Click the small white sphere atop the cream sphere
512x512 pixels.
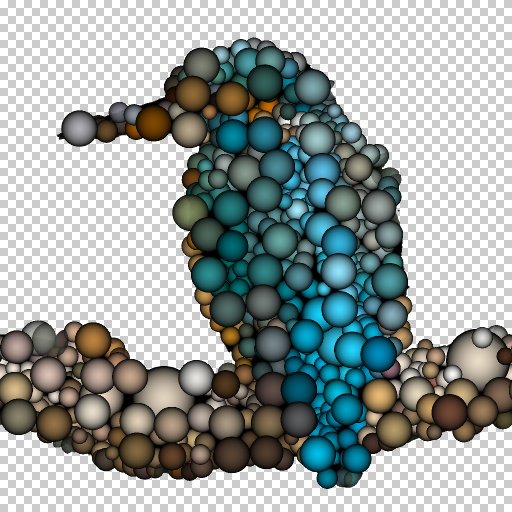[x=482, y=337]
